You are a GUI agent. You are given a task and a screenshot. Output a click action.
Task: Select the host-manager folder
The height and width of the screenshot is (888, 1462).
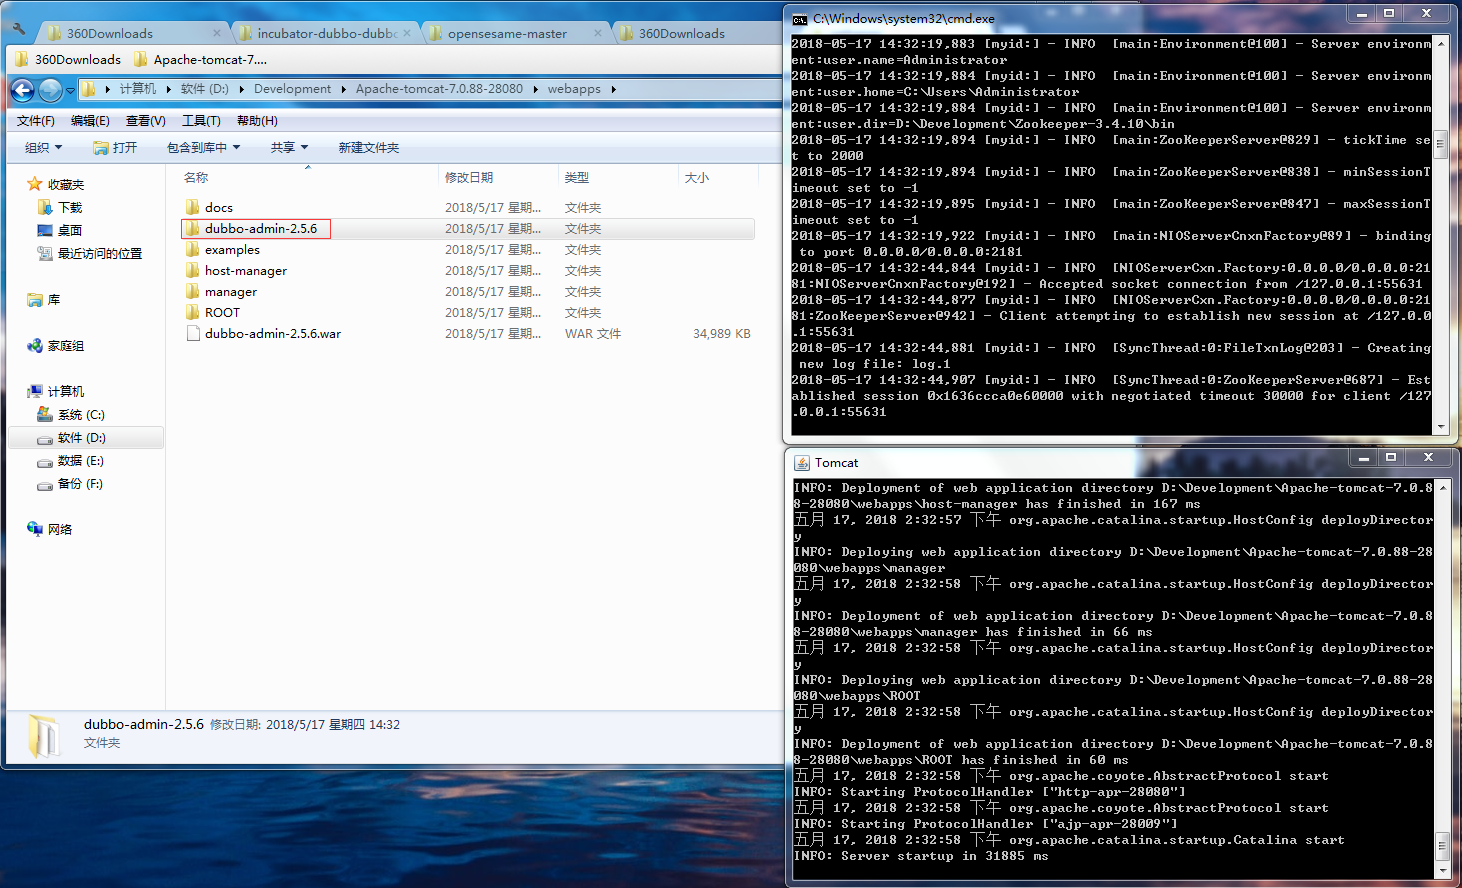[245, 271]
